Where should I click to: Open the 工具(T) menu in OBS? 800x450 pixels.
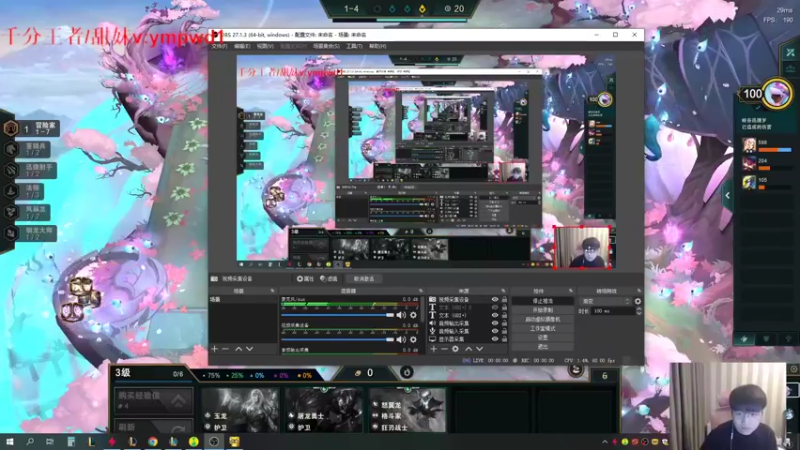[354, 46]
